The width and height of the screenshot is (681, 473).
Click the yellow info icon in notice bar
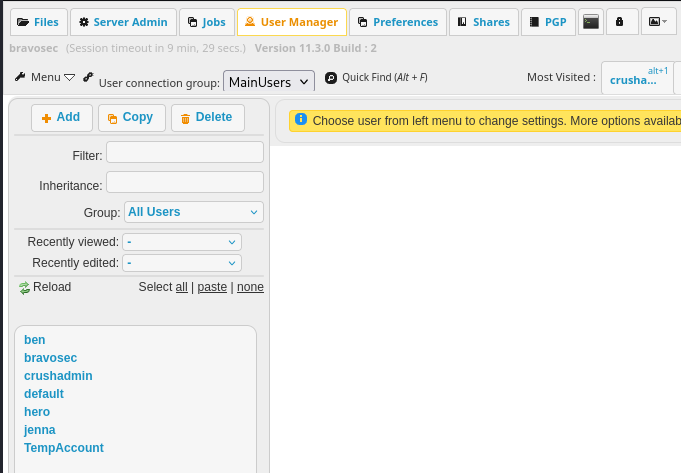coord(301,120)
